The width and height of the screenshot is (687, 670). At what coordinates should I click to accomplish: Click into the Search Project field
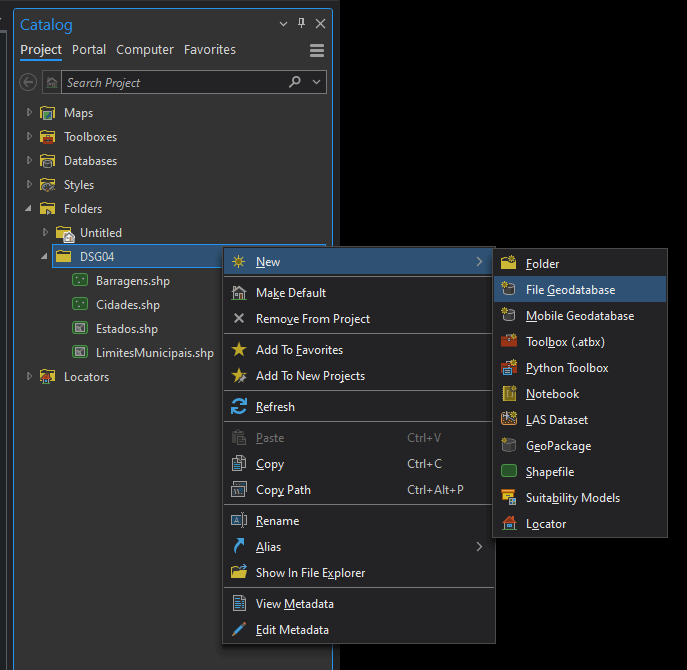click(x=170, y=82)
